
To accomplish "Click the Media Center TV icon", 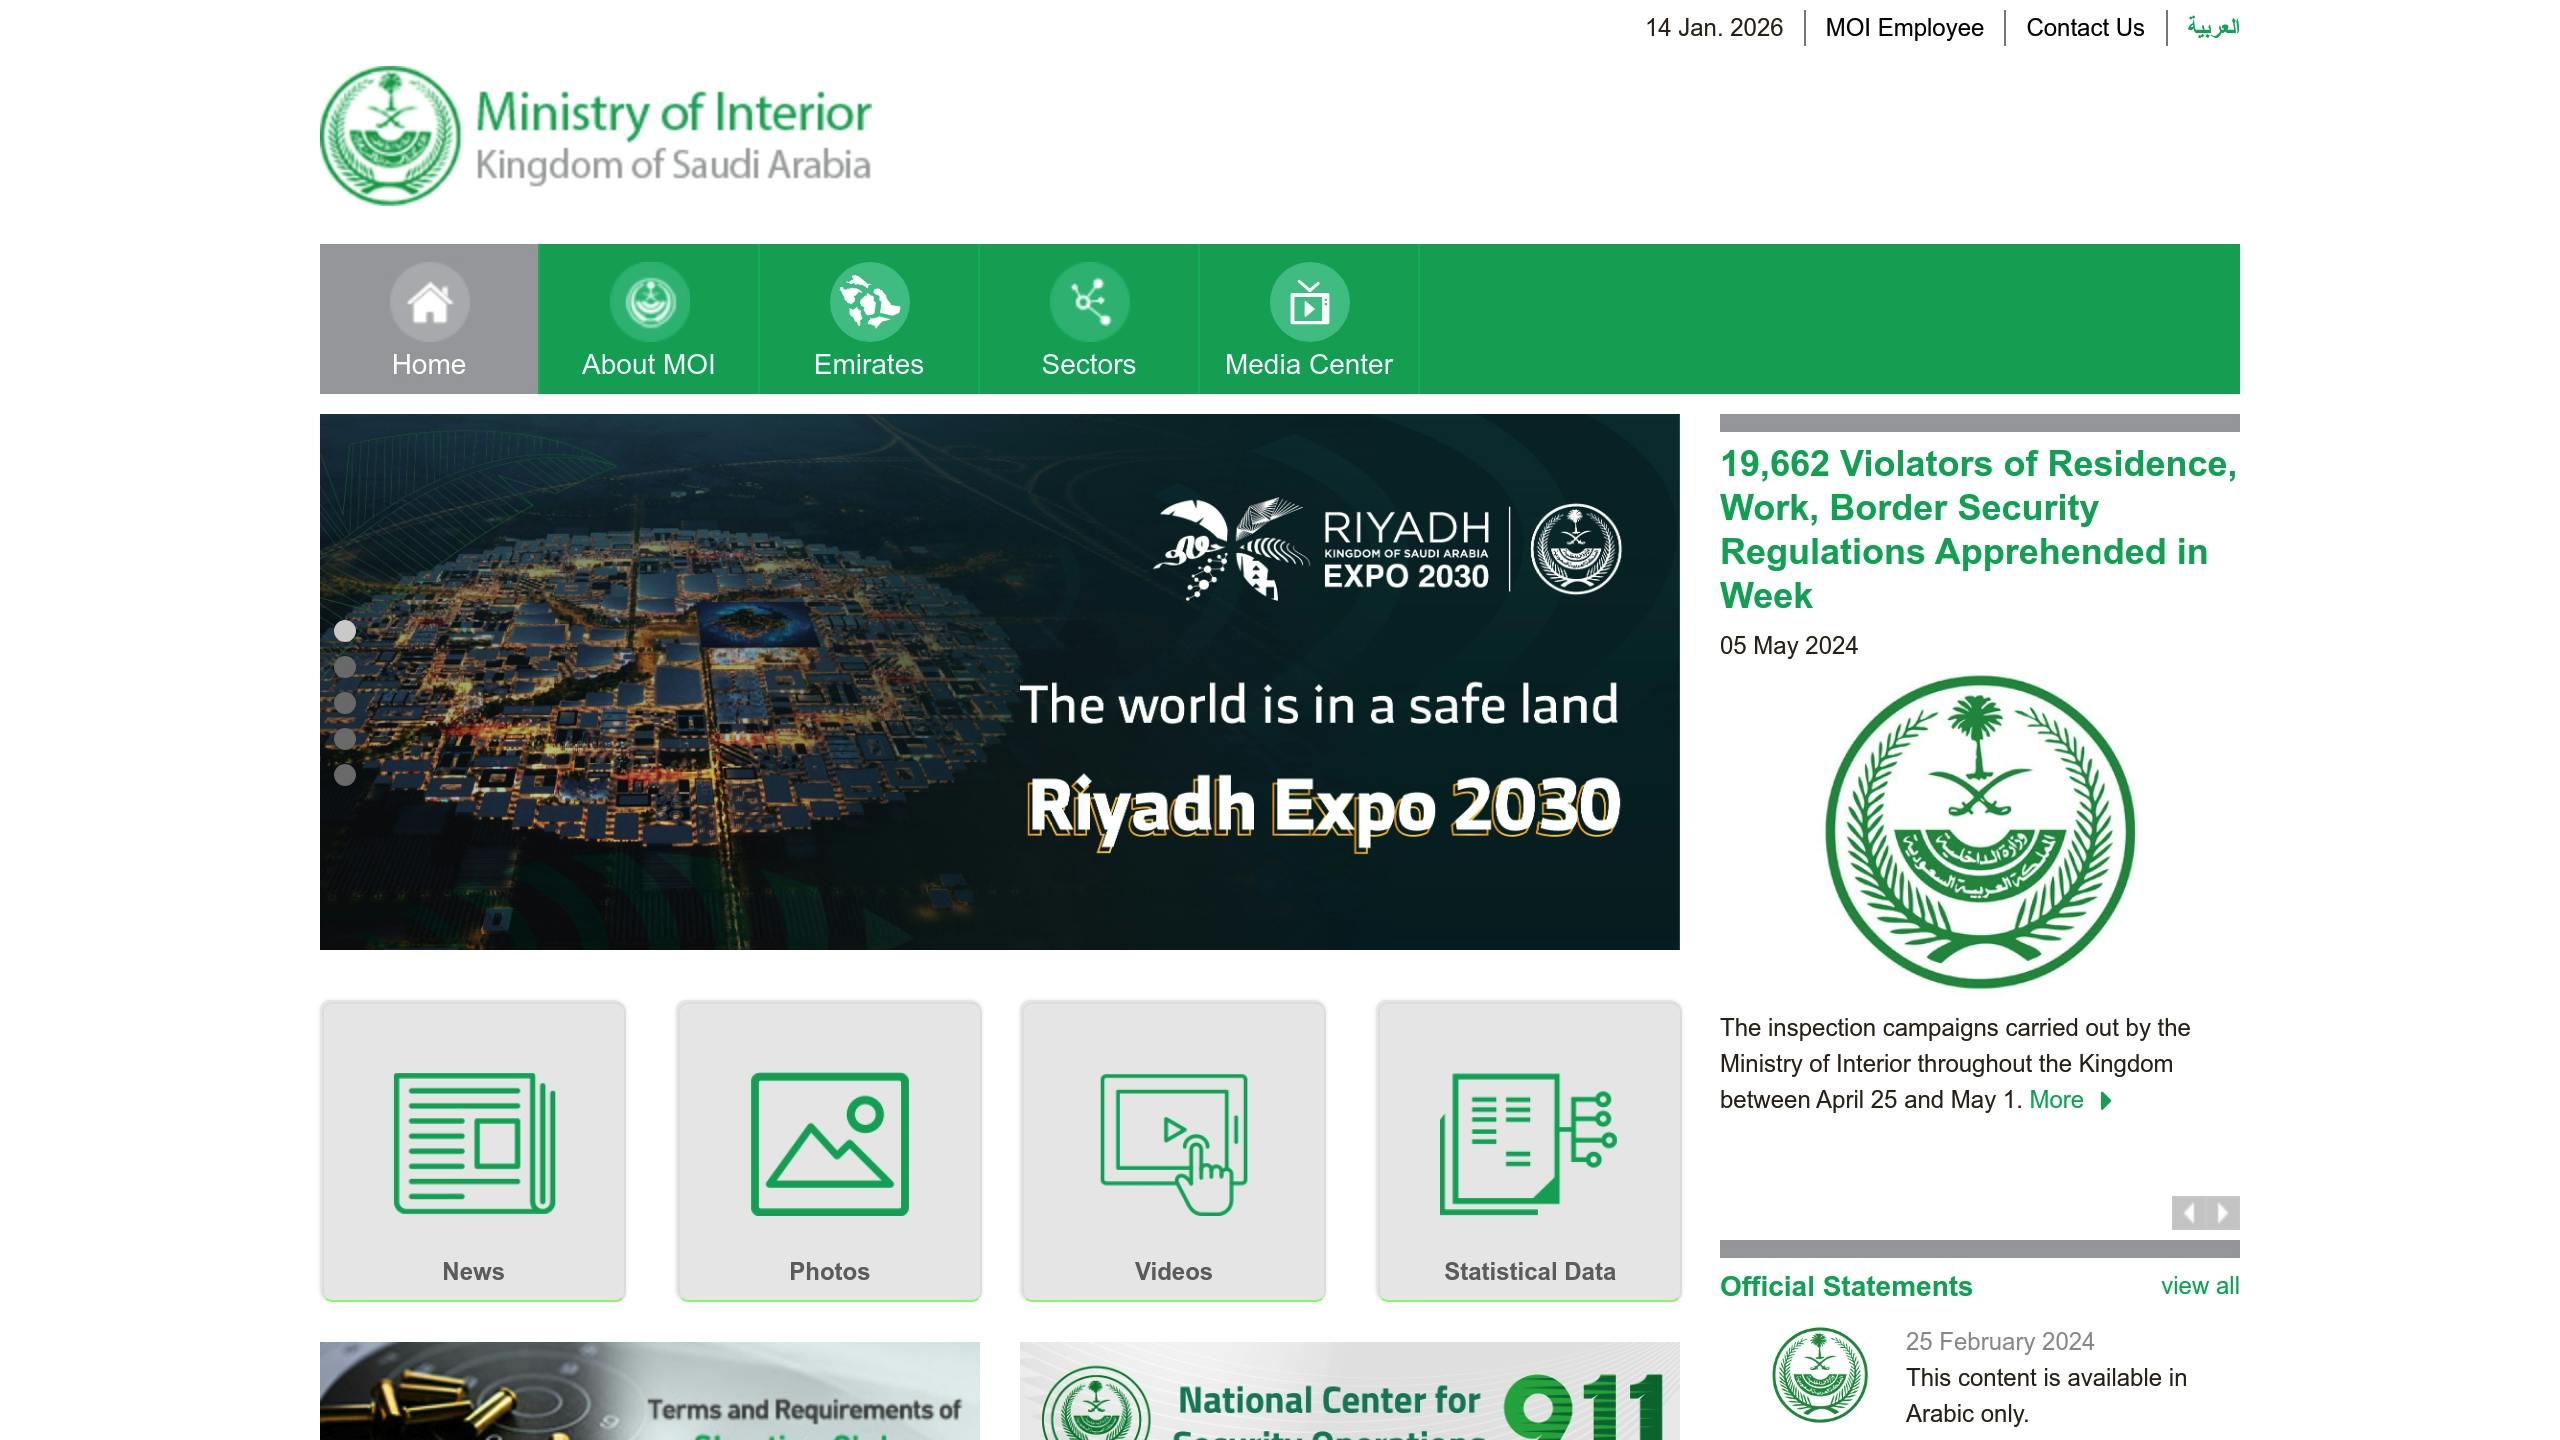I will tap(1309, 302).
